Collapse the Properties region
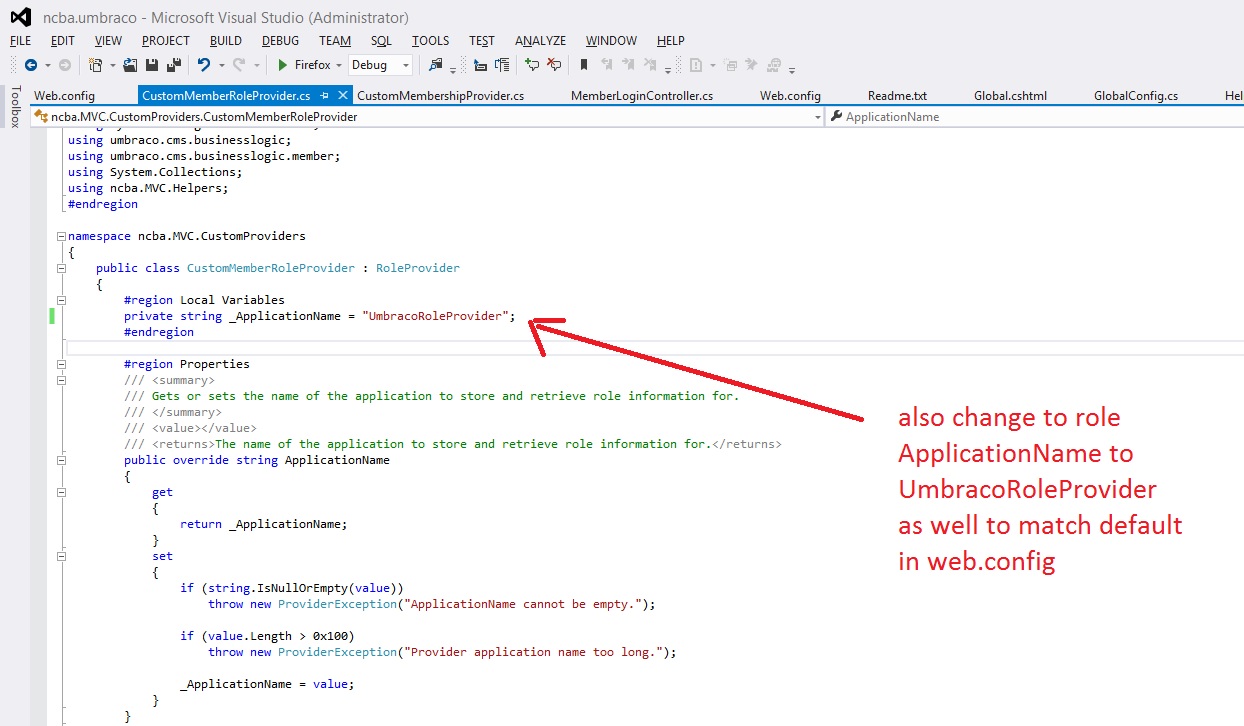Screen dimensions: 1244x726 coord(62,365)
